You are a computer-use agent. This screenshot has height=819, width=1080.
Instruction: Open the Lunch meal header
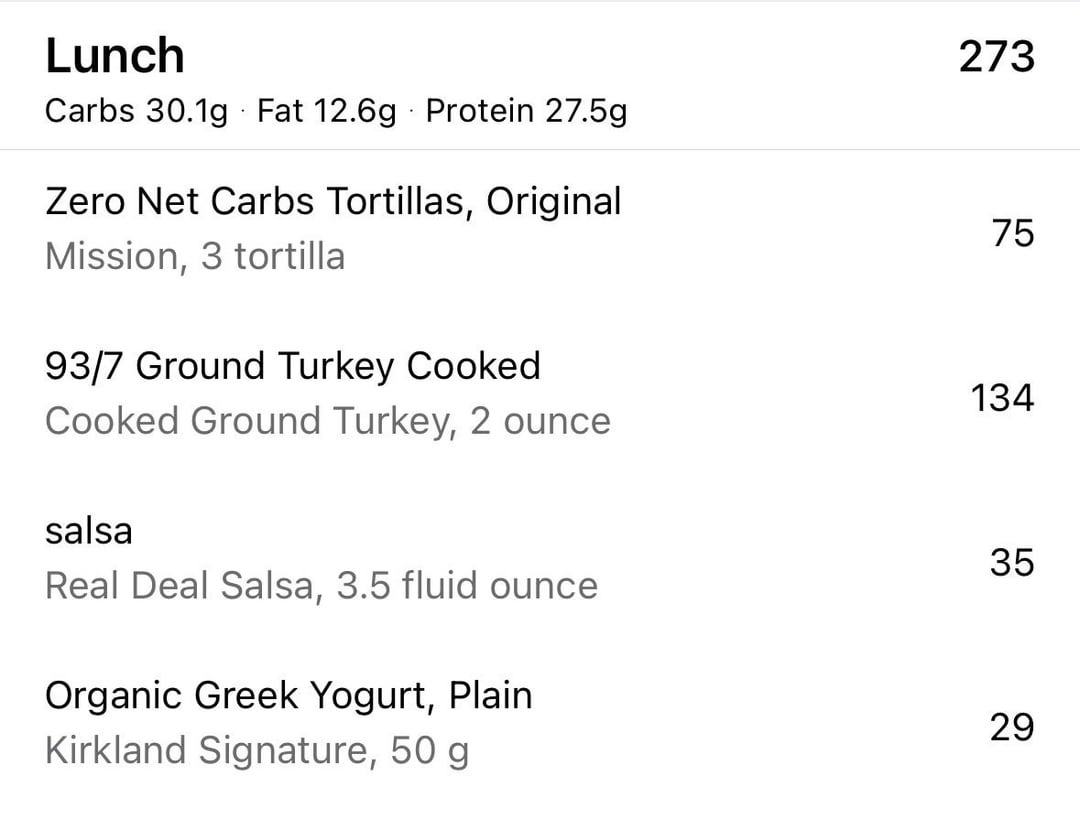540,76
